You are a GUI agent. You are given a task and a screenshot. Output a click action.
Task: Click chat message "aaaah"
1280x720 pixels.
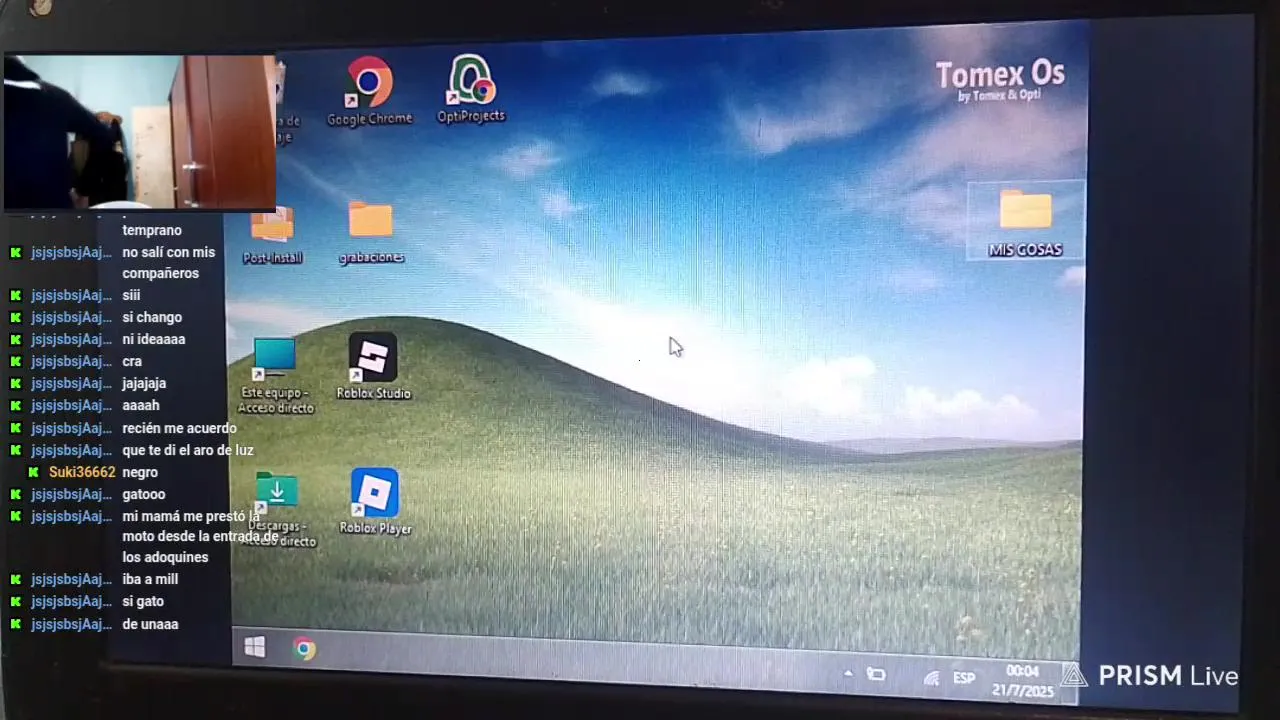[141, 405]
